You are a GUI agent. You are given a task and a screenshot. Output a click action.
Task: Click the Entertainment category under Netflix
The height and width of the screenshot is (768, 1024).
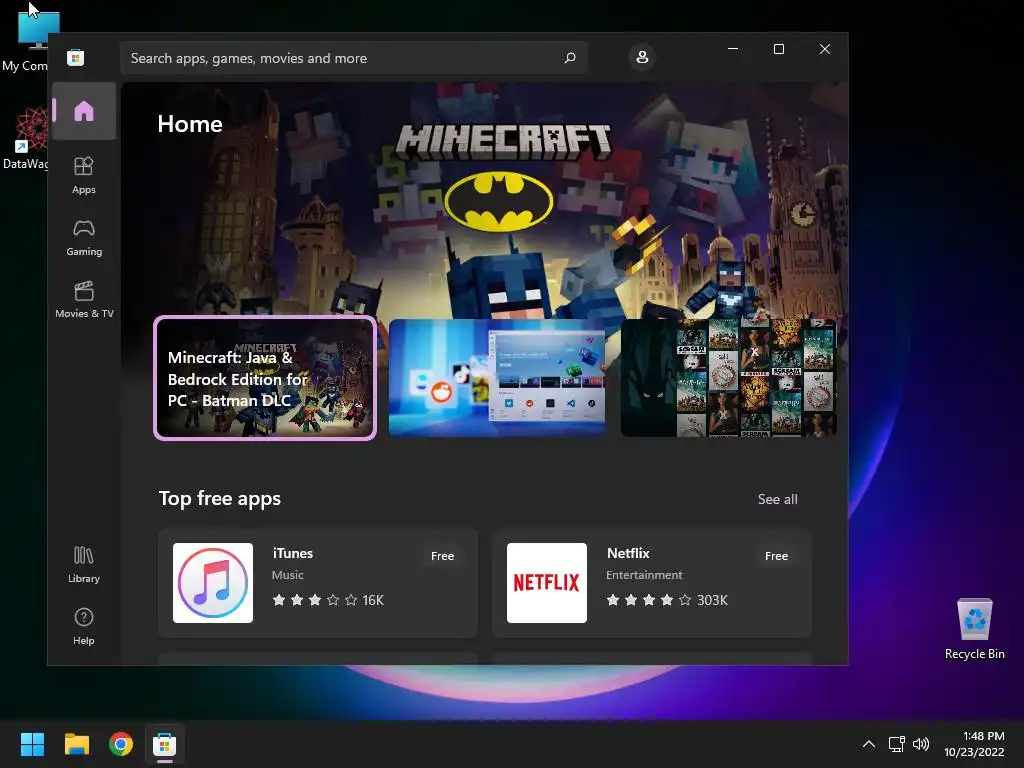tap(644, 575)
